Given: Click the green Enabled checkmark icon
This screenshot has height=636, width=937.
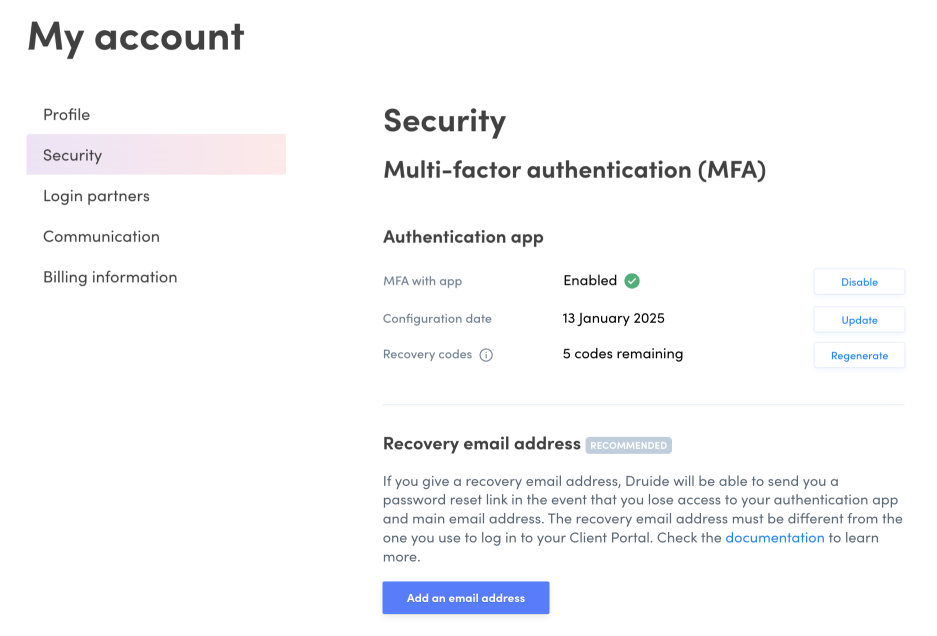Looking at the screenshot, I should pyautogui.click(x=632, y=281).
